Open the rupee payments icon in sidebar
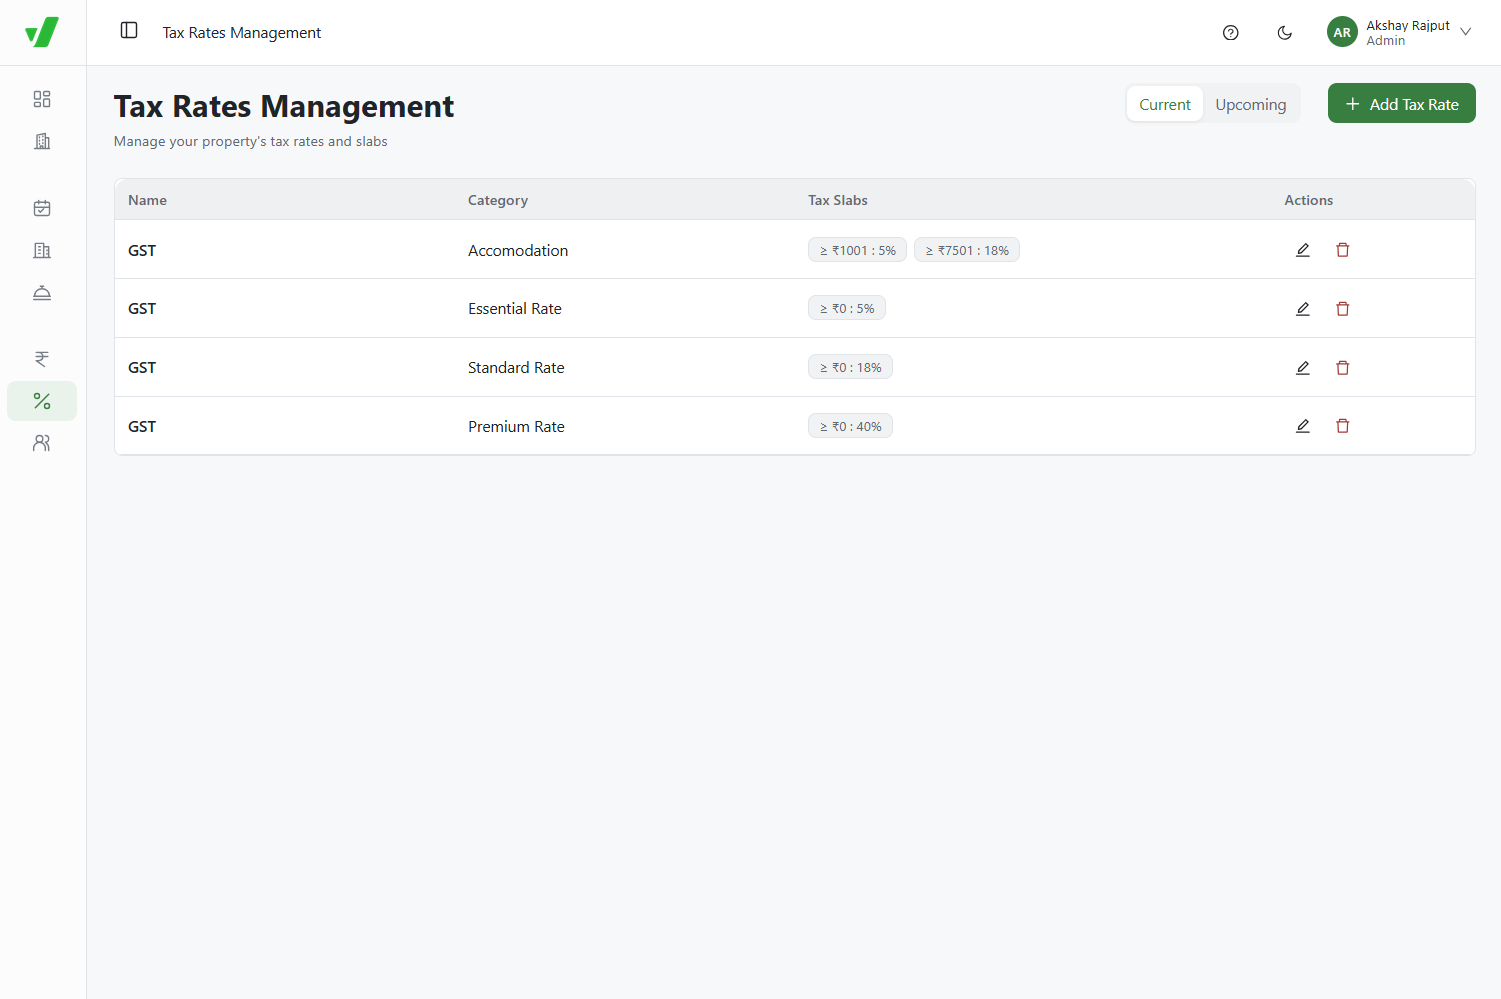This screenshot has height=999, width=1501. click(x=42, y=359)
